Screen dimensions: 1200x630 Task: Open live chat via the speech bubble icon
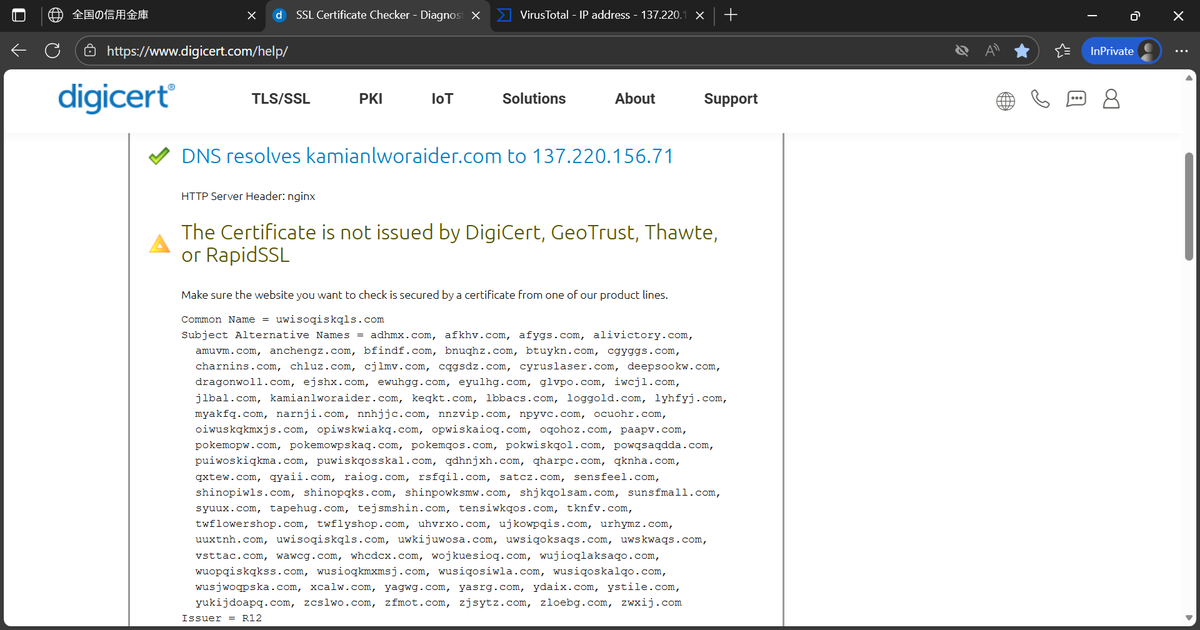point(1076,99)
